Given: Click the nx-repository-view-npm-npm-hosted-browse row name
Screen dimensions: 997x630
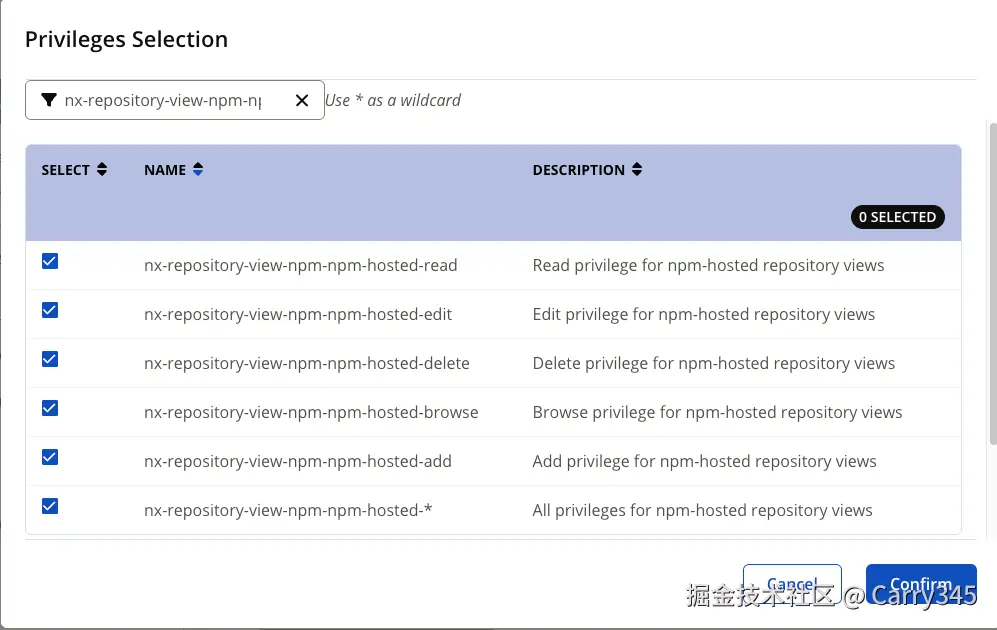Looking at the screenshot, I should tap(311, 412).
